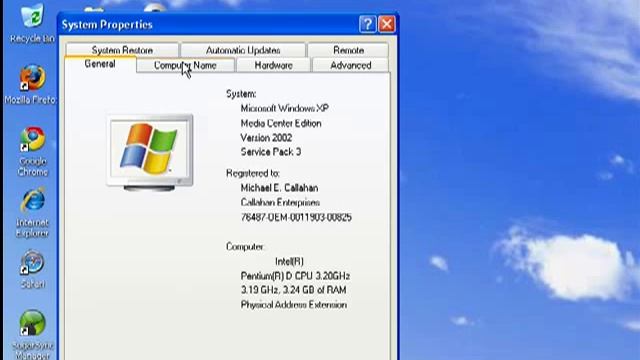
Task: Click the "Michael E. Callahan" name
Action: (279, 188)
